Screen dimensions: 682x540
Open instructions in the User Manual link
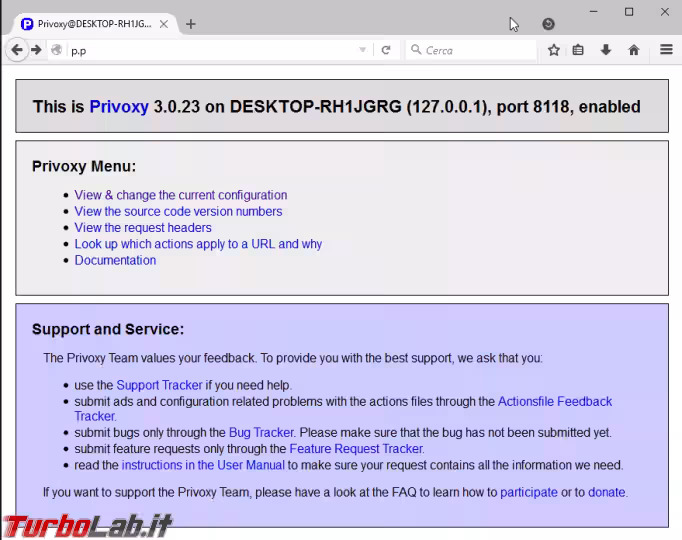click(x=203, y=465)
